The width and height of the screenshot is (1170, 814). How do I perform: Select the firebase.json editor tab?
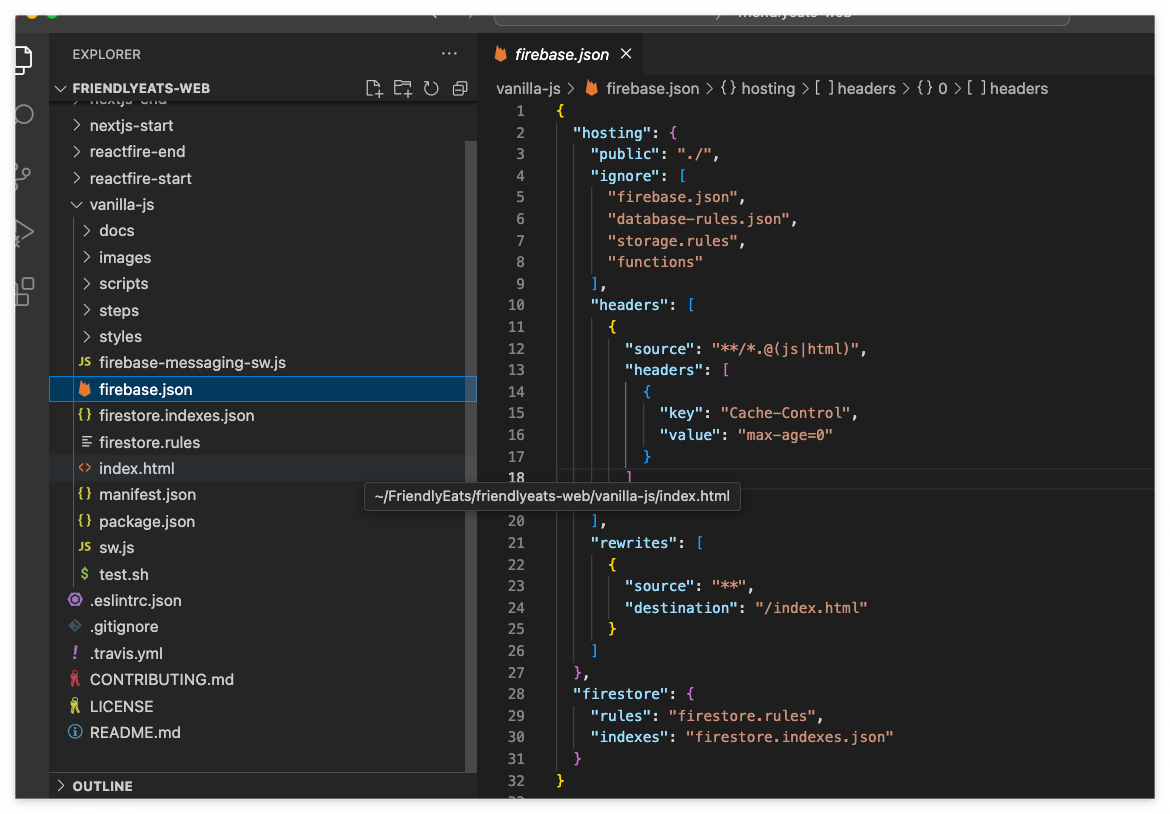pos(561,54)
